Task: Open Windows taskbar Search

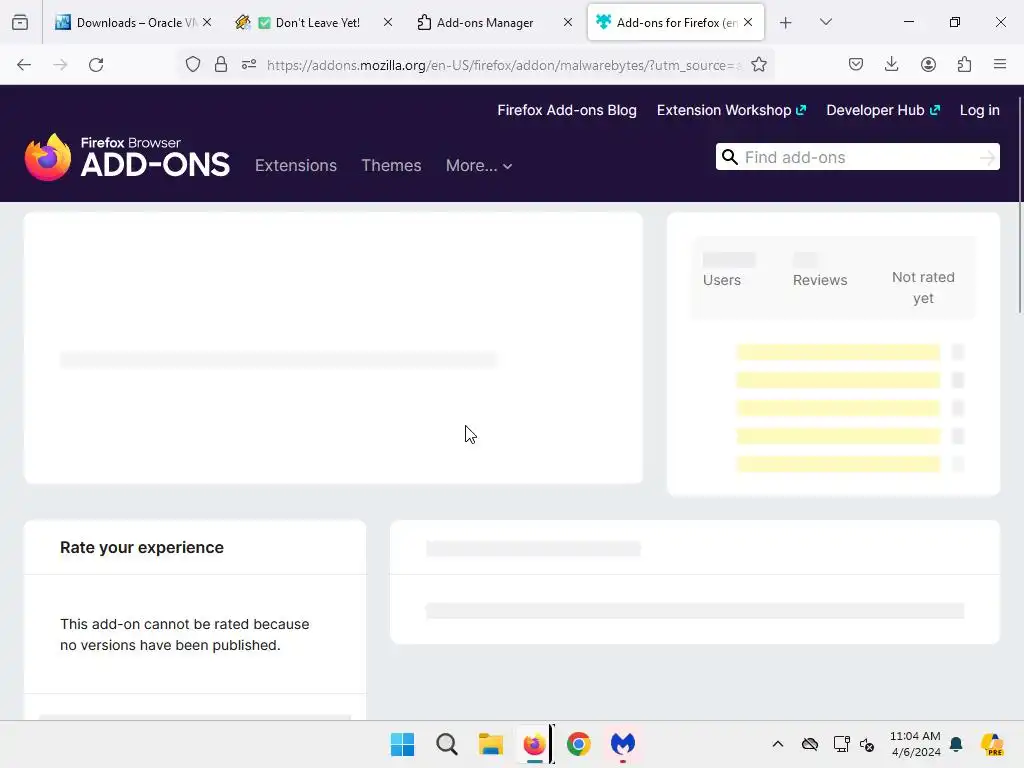Action: 447,744
